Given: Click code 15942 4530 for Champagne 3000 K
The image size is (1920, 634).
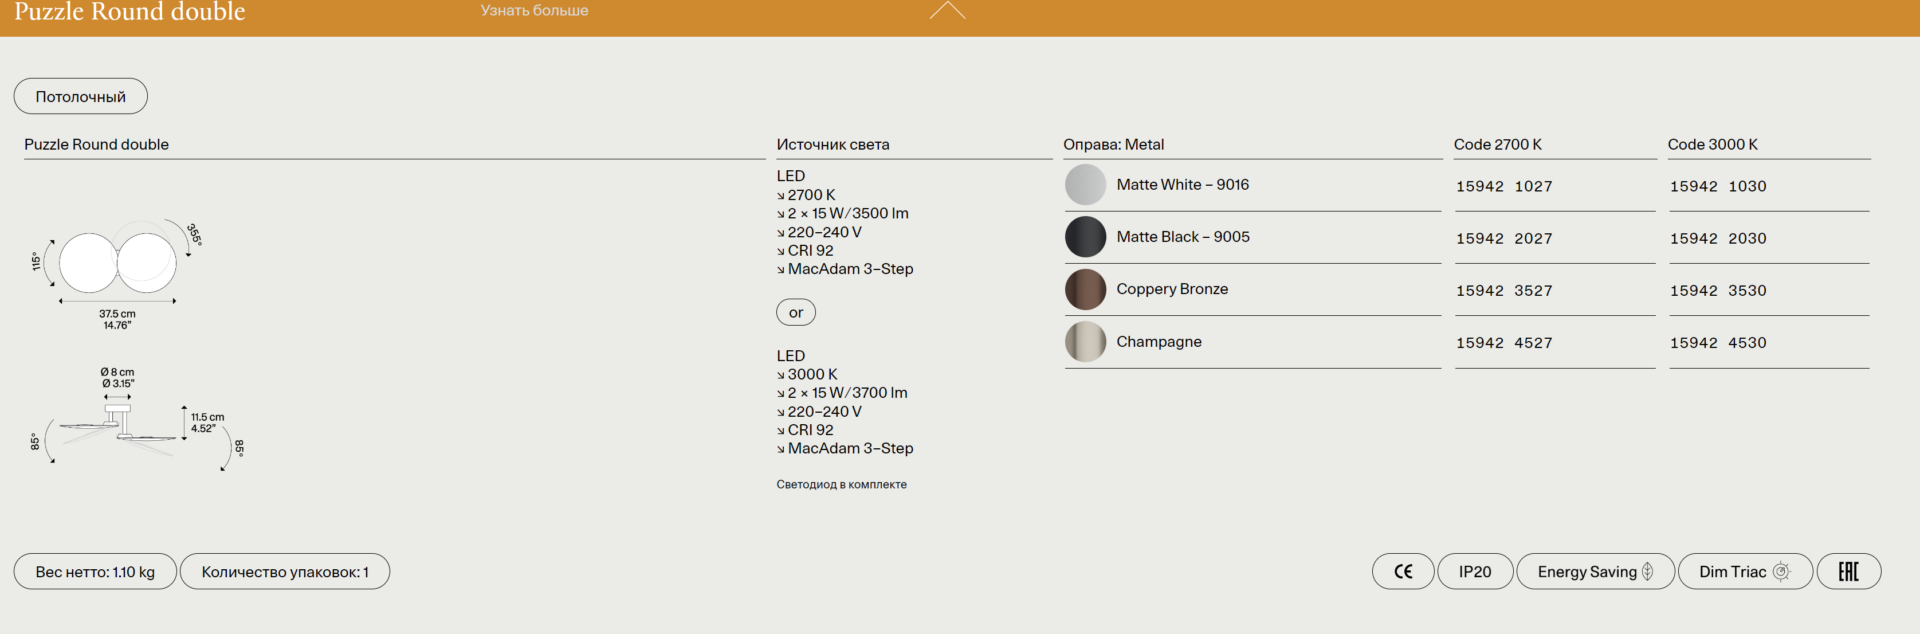Looking at the screenshot, I should pos(1718,343).
